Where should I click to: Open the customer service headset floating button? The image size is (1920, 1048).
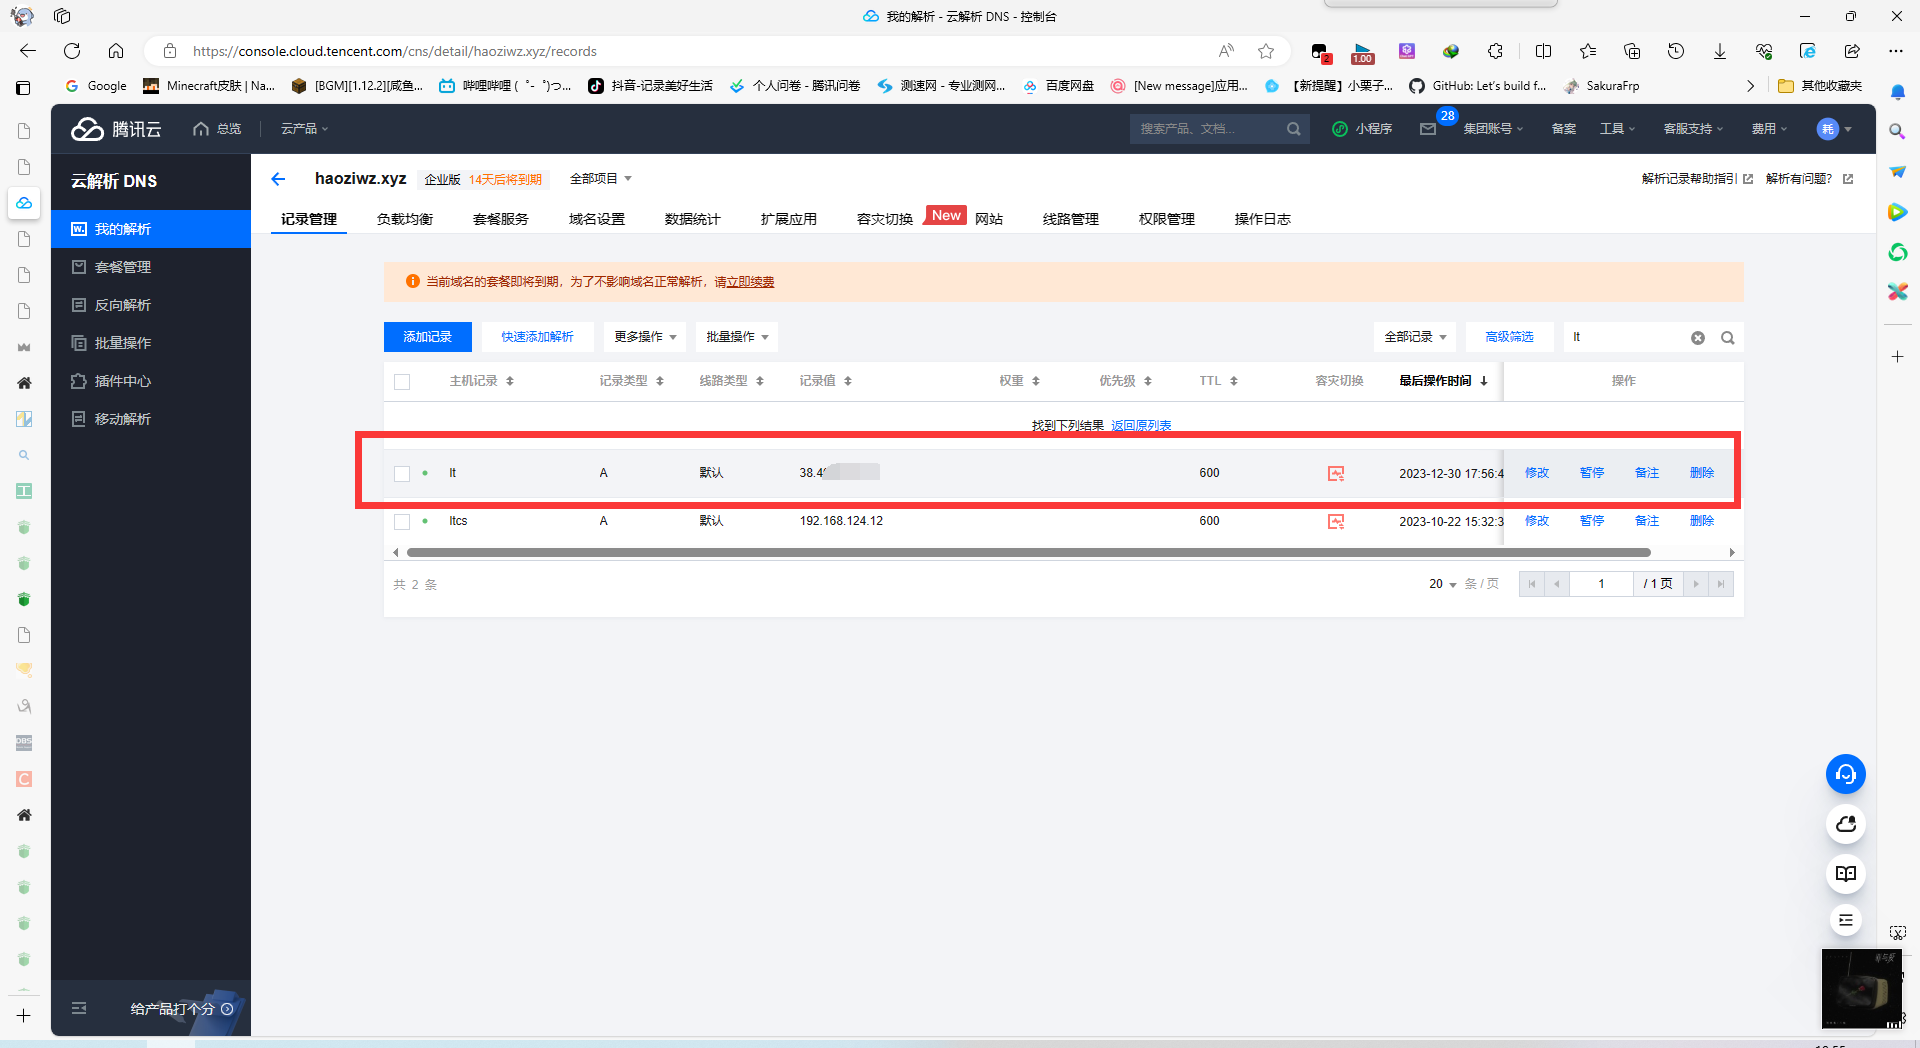(1845, 774)
